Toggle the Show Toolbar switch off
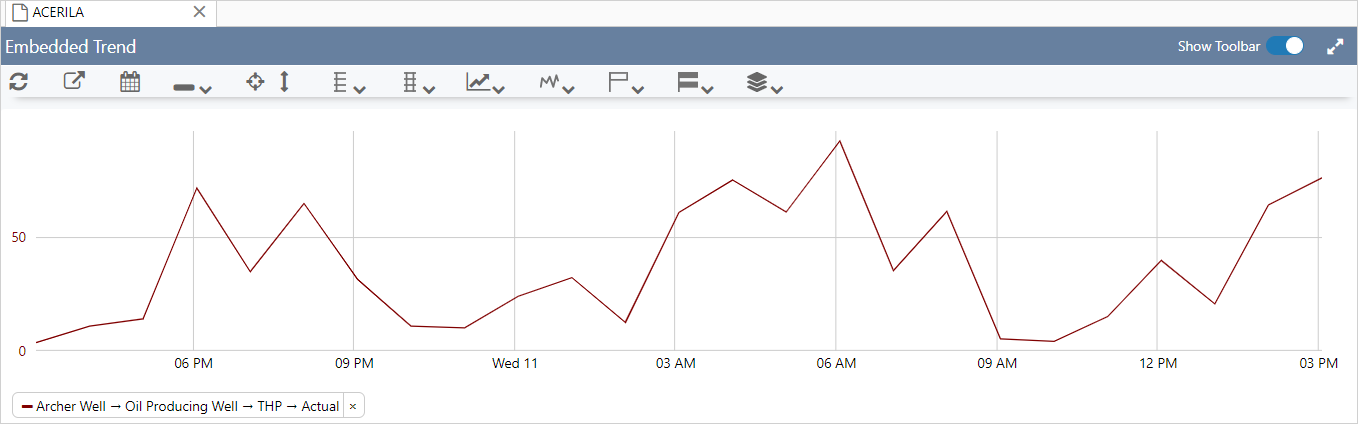 1285,46
